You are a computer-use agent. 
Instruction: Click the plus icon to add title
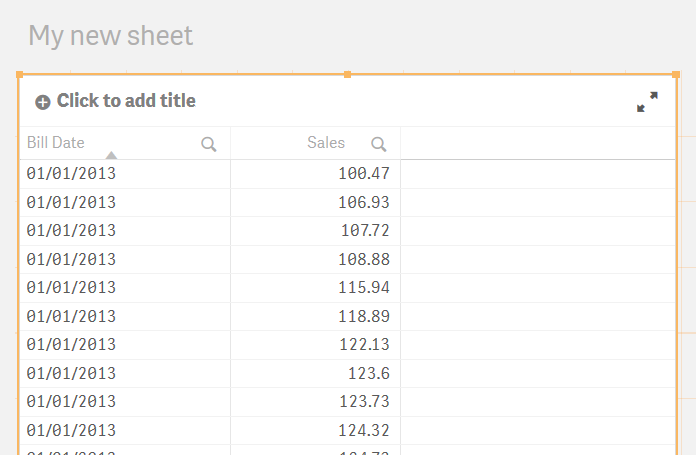pyautogui.click(x=43, y=102)
